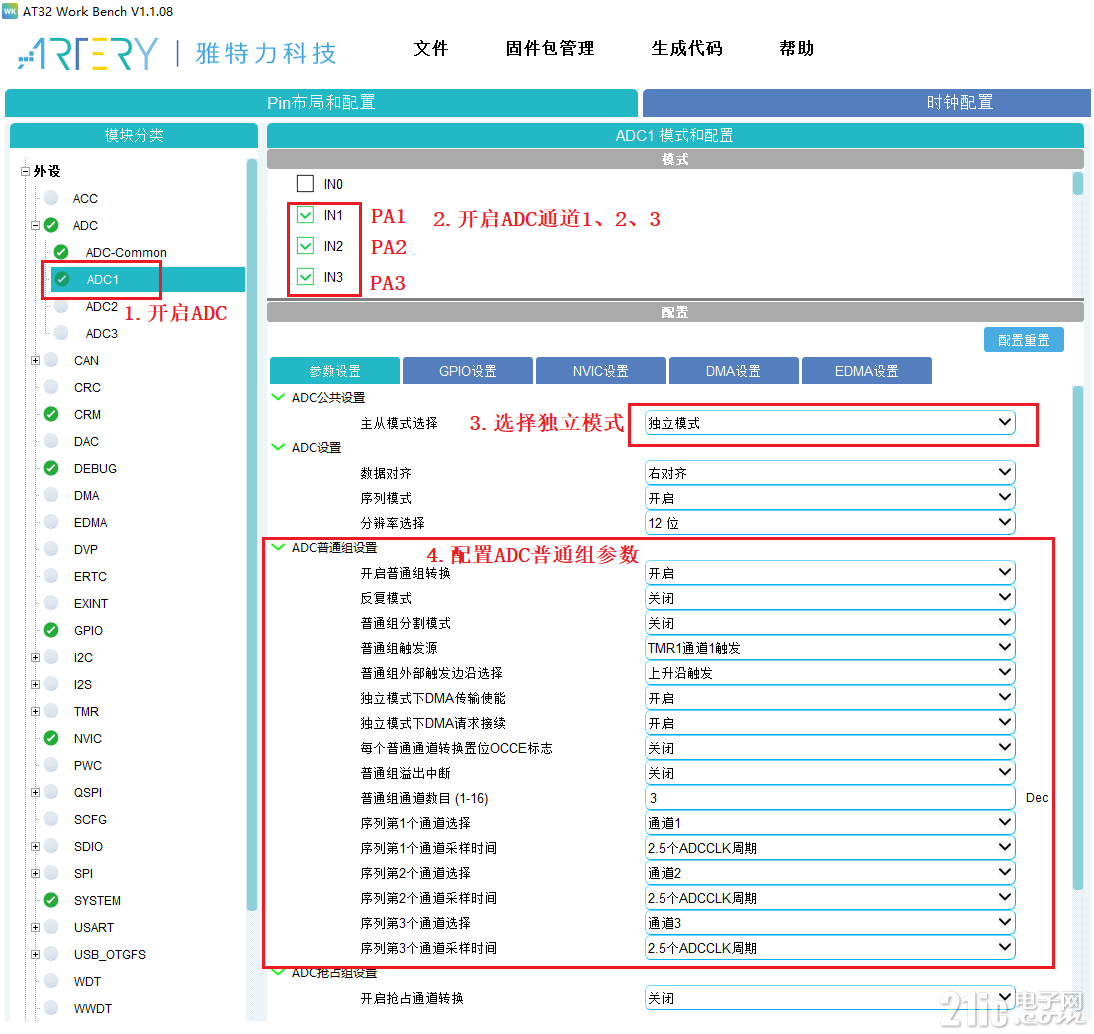Uncheck the IN2 channel checkbox
This screenshot has width=1094, height=1034.
pyautogui.click(x=306, y=246)
